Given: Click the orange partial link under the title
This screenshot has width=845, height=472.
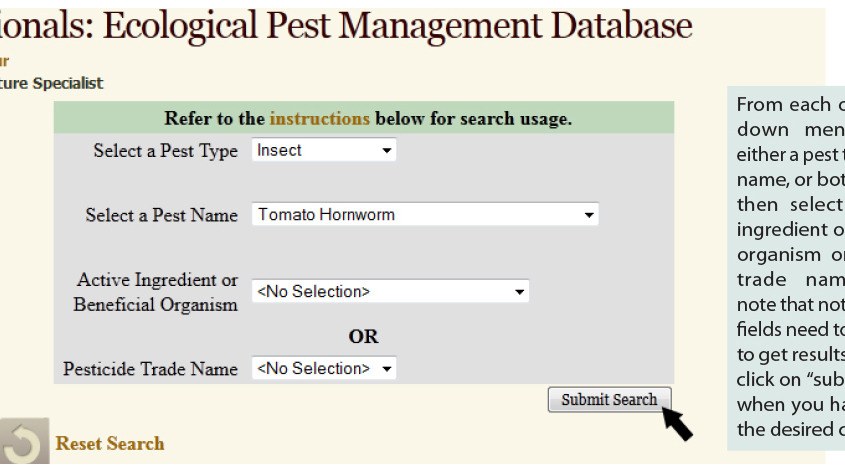Looking at the screenshot, I should coord(5,61).
